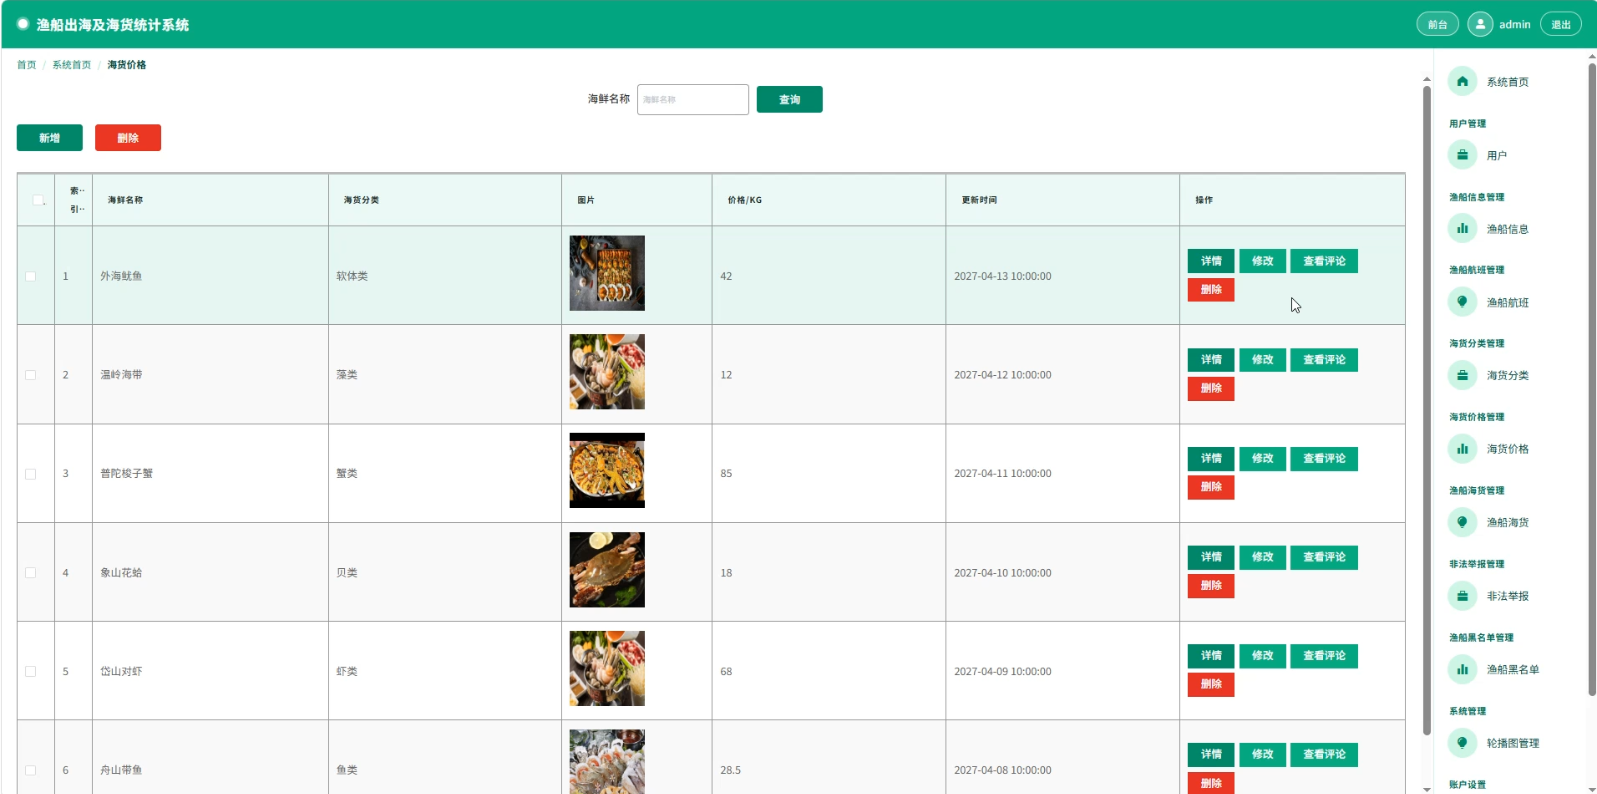Go to 海货分类 using its sidebar icon
Screen dimensions: 1597x794
point(1462,375)
